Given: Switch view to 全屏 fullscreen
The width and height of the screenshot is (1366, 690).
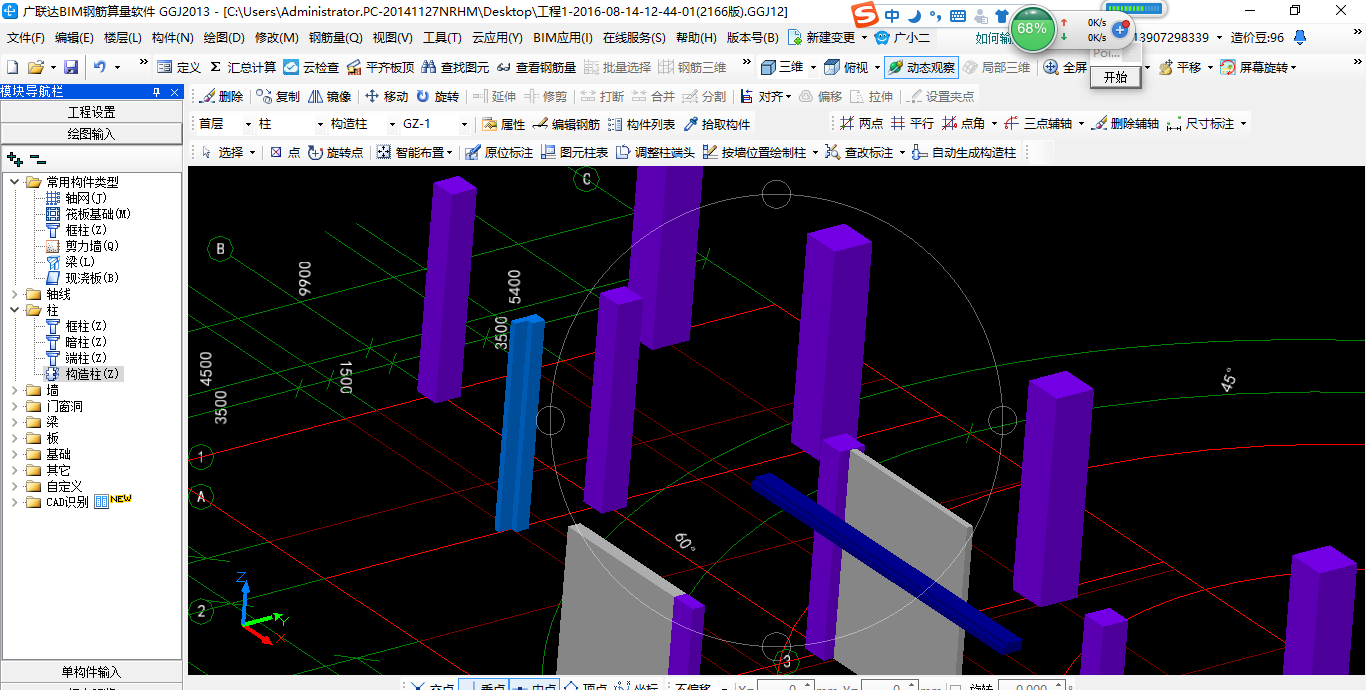Looking at the screenshot, I should [x=1065, y=67].
